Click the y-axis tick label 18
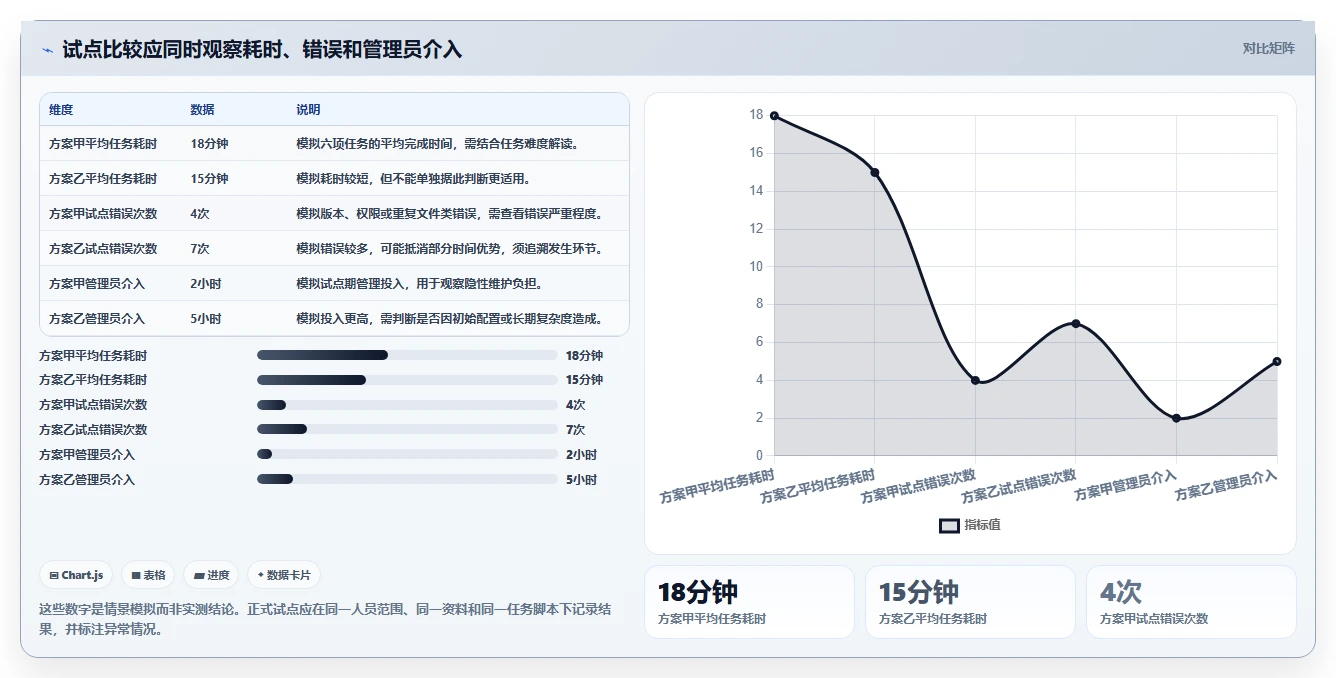Image resolution: width=1336 pixels, height=678 pixels. [x=756, y=115]
